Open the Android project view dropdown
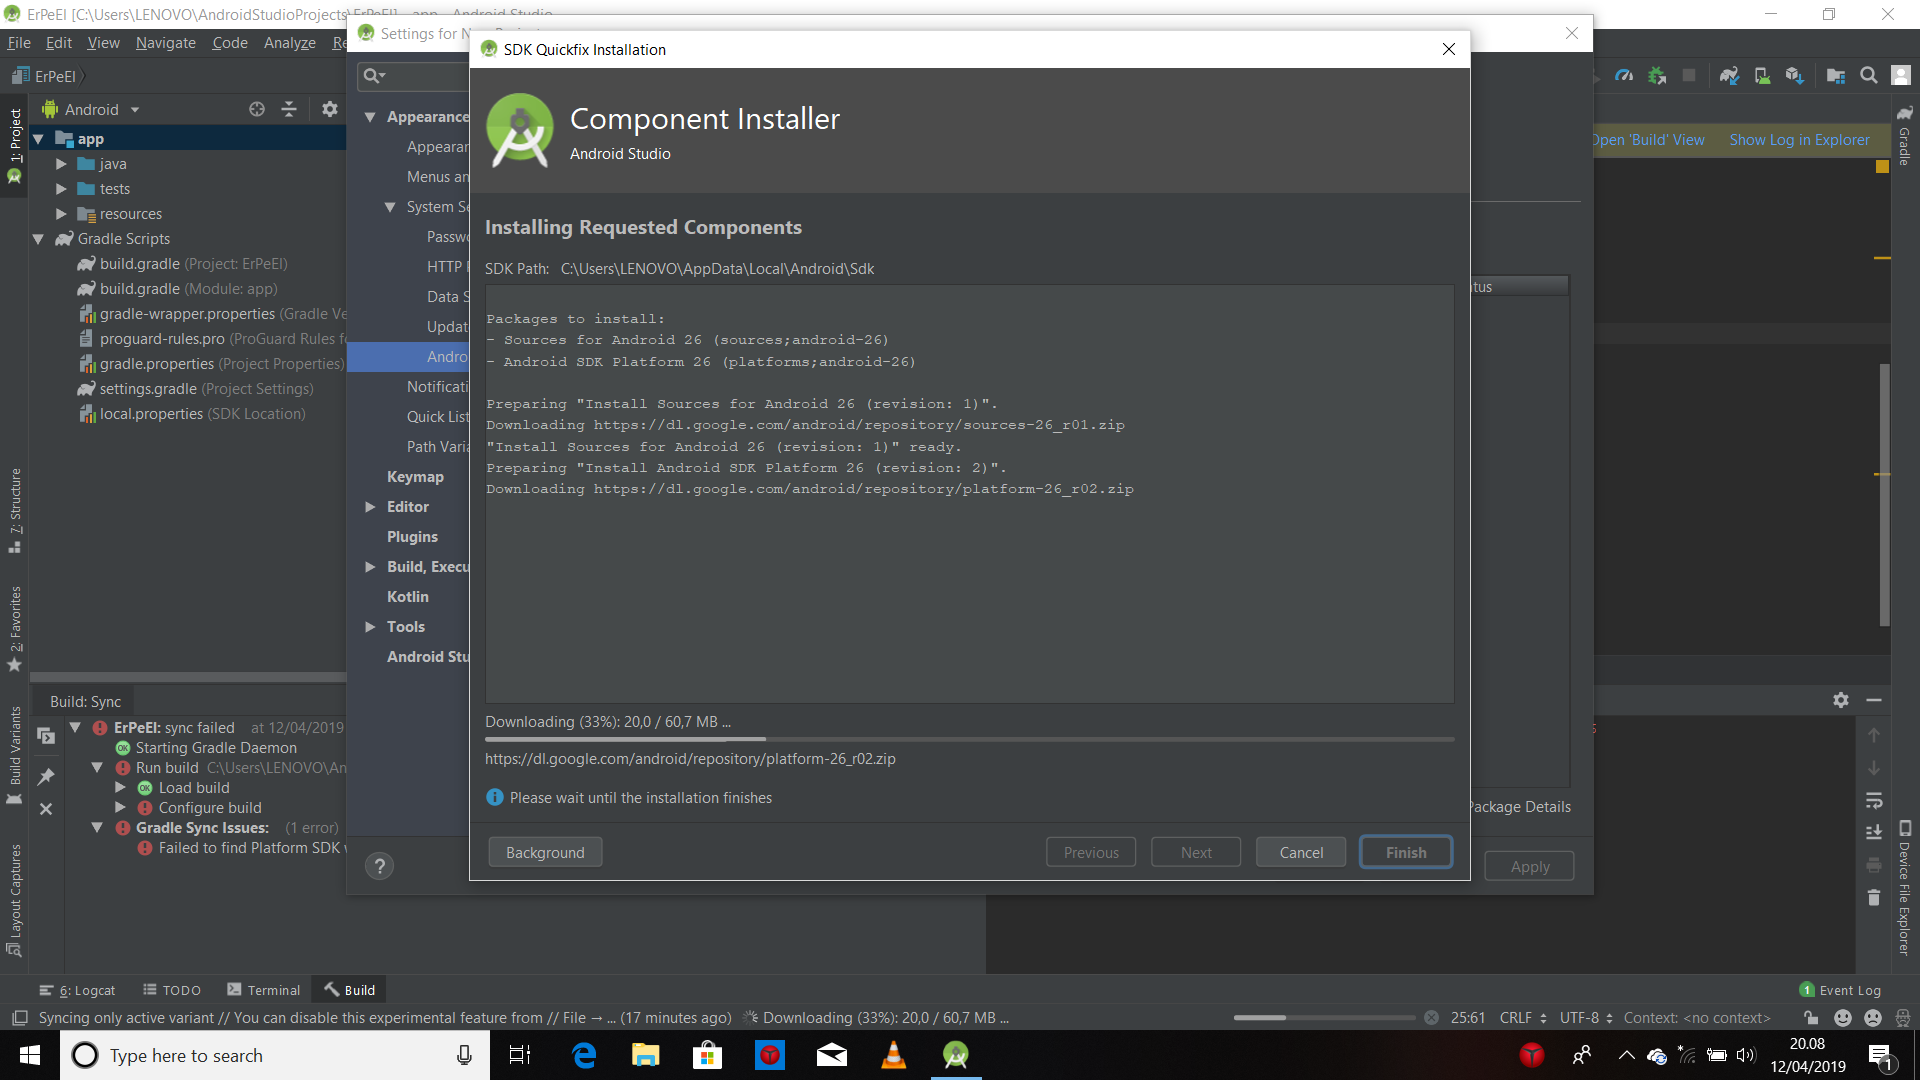This screenshot has height=1080, width=1920. point(92,109)
